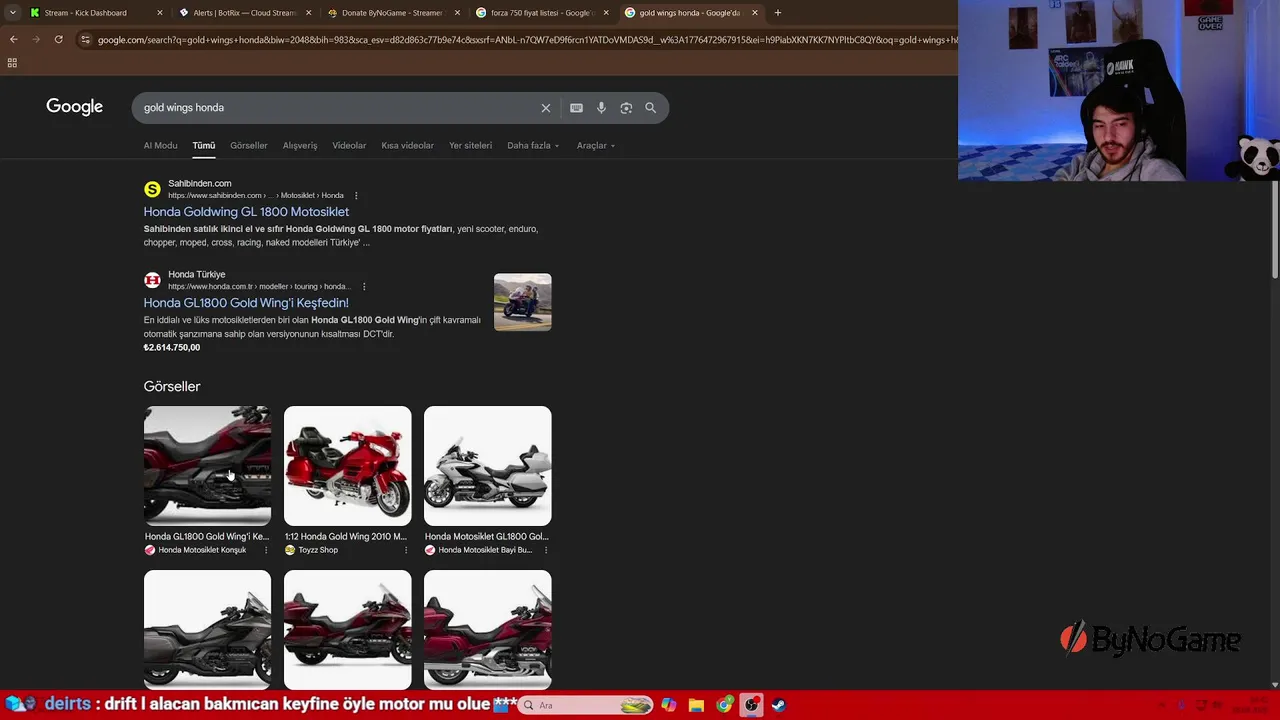
Task: Open the Toyzz Shop red Gold Wing image
Action: tap(347, 465)
